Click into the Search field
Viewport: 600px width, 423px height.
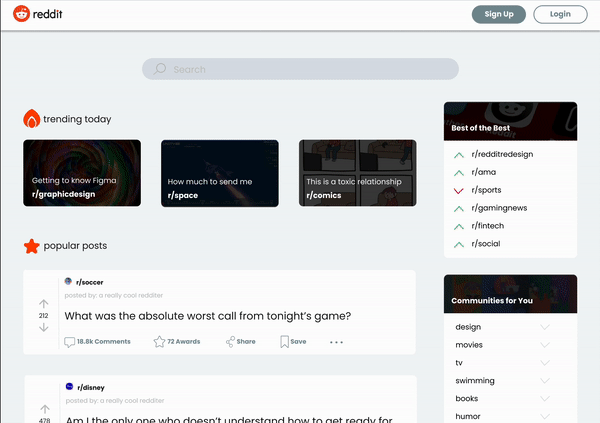[x=300, y=69]
